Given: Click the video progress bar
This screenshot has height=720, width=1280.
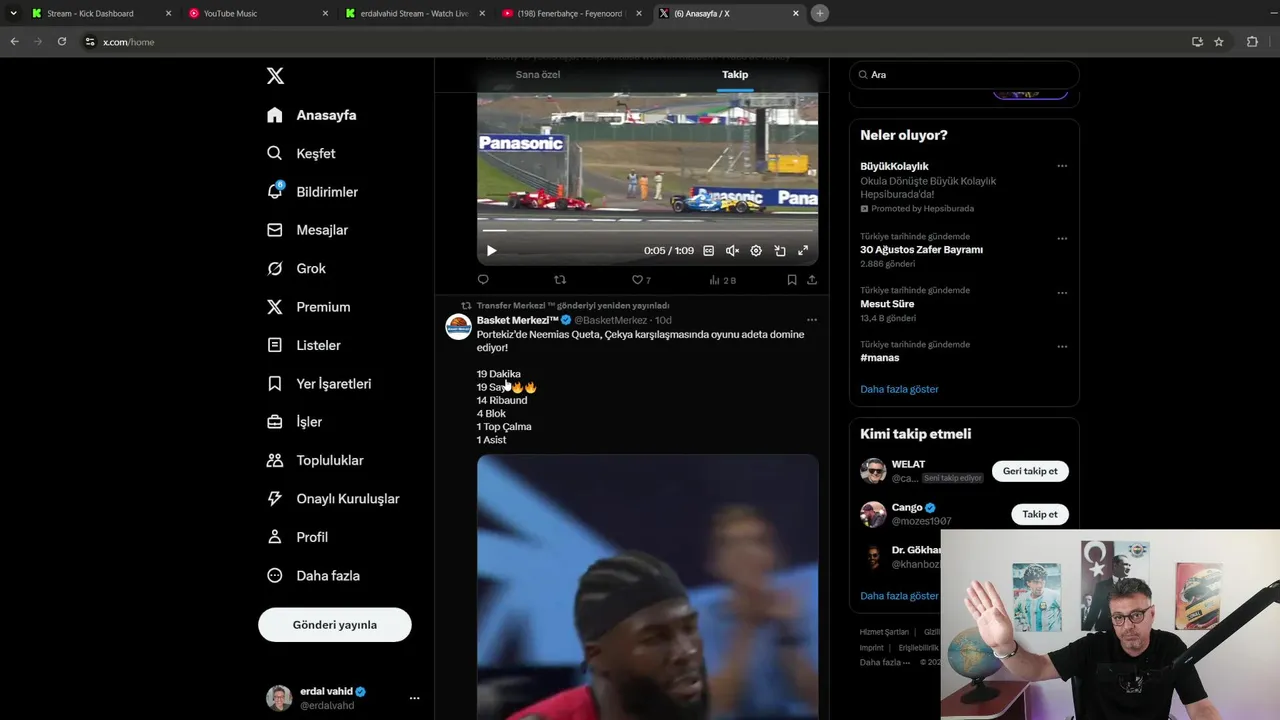Looking at the screenshot, I should pyautogui.click(x=647, y=231).
